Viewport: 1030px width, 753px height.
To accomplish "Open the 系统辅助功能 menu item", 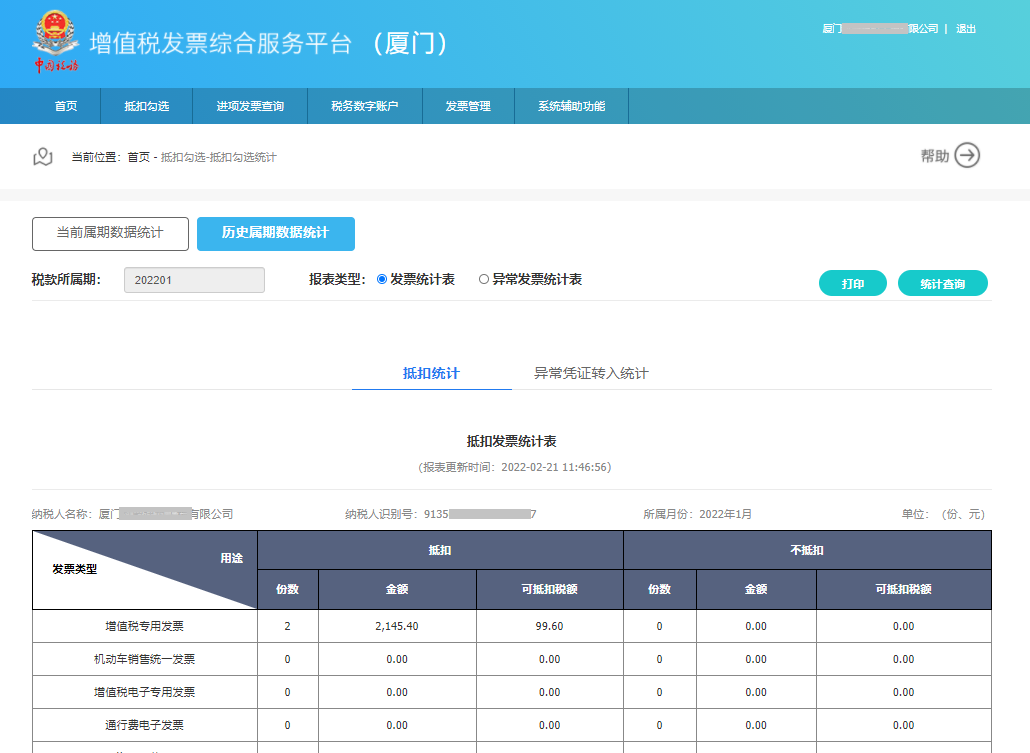I will coord(571,105).
